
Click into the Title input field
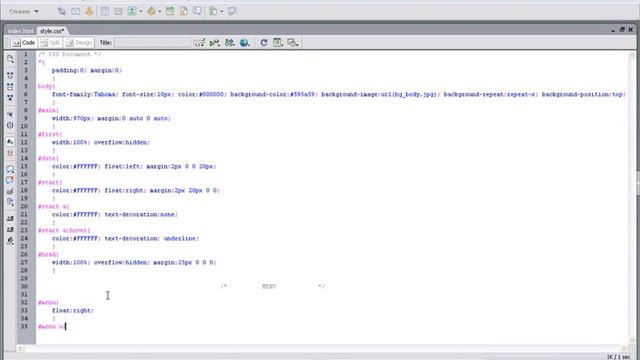coord(153,42)
